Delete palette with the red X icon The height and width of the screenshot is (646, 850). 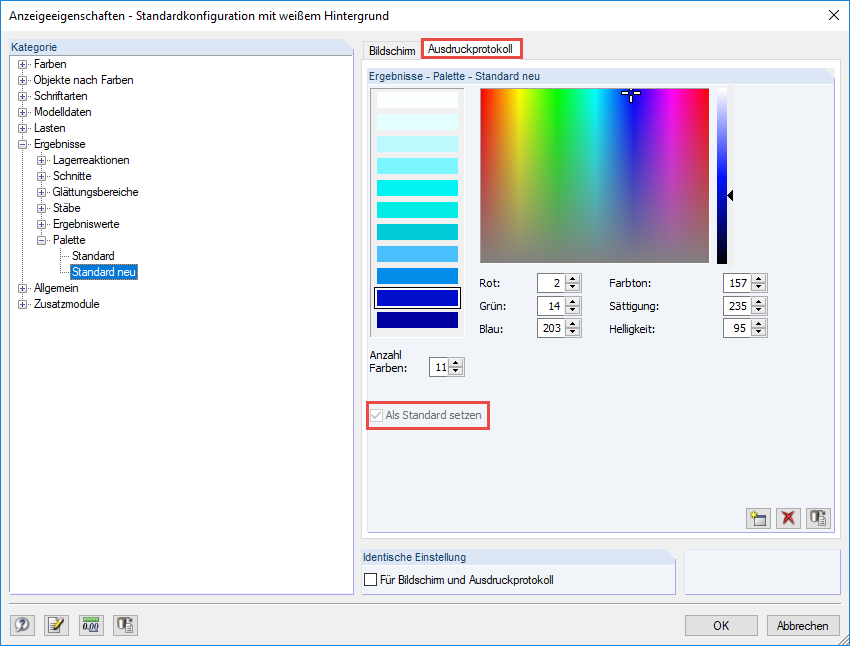click(788, 518)
